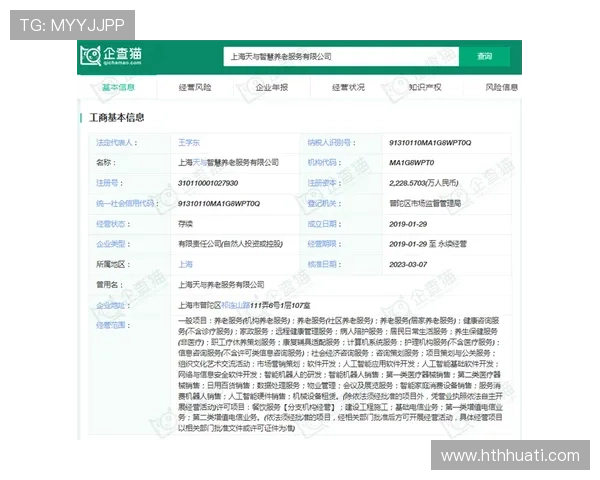Open the 经营状况 tab
The image size is (600, 480).
(348, 88)
